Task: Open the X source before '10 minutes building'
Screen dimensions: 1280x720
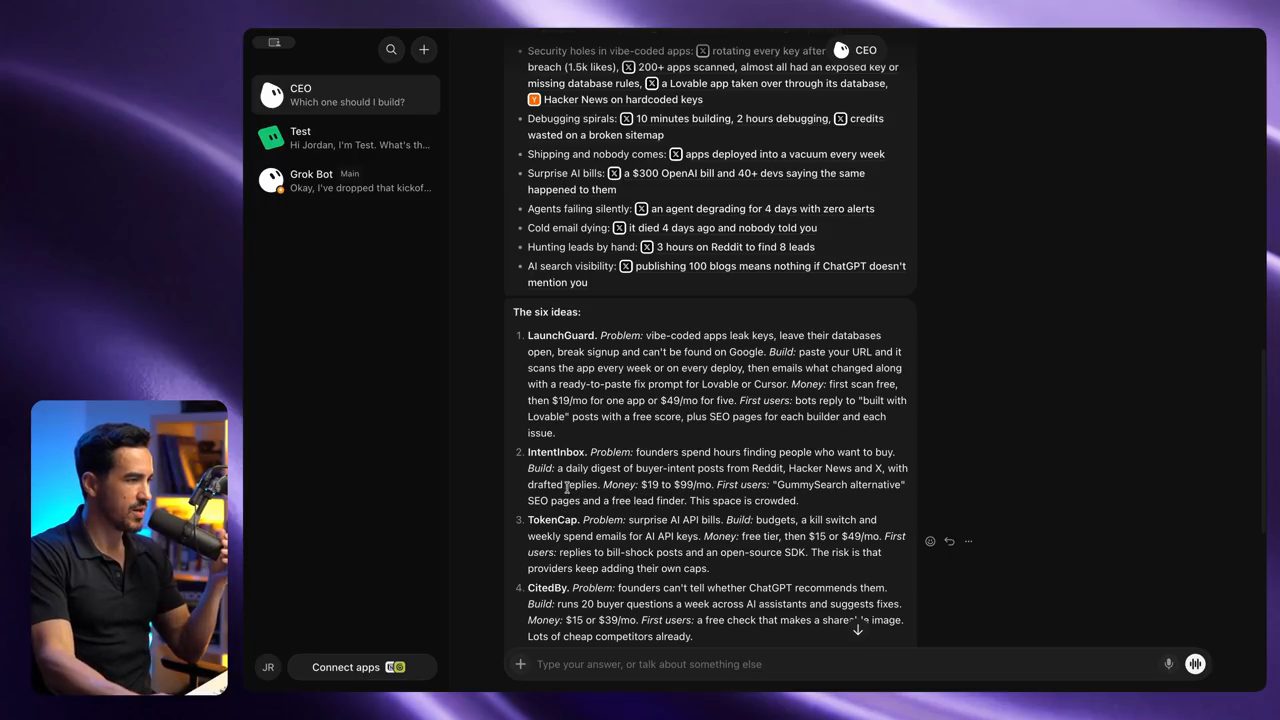Action: click(627, 118)
